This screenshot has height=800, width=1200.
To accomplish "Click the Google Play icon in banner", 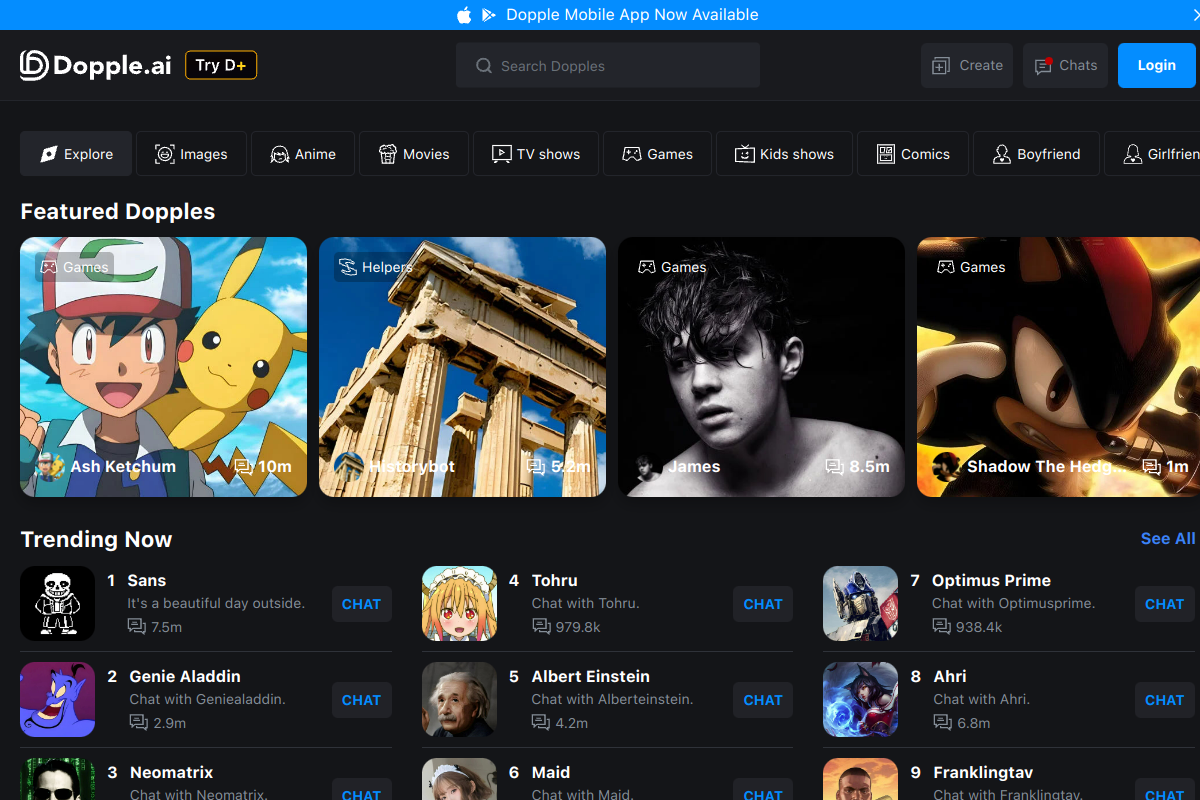I will (x=489, y=15).
